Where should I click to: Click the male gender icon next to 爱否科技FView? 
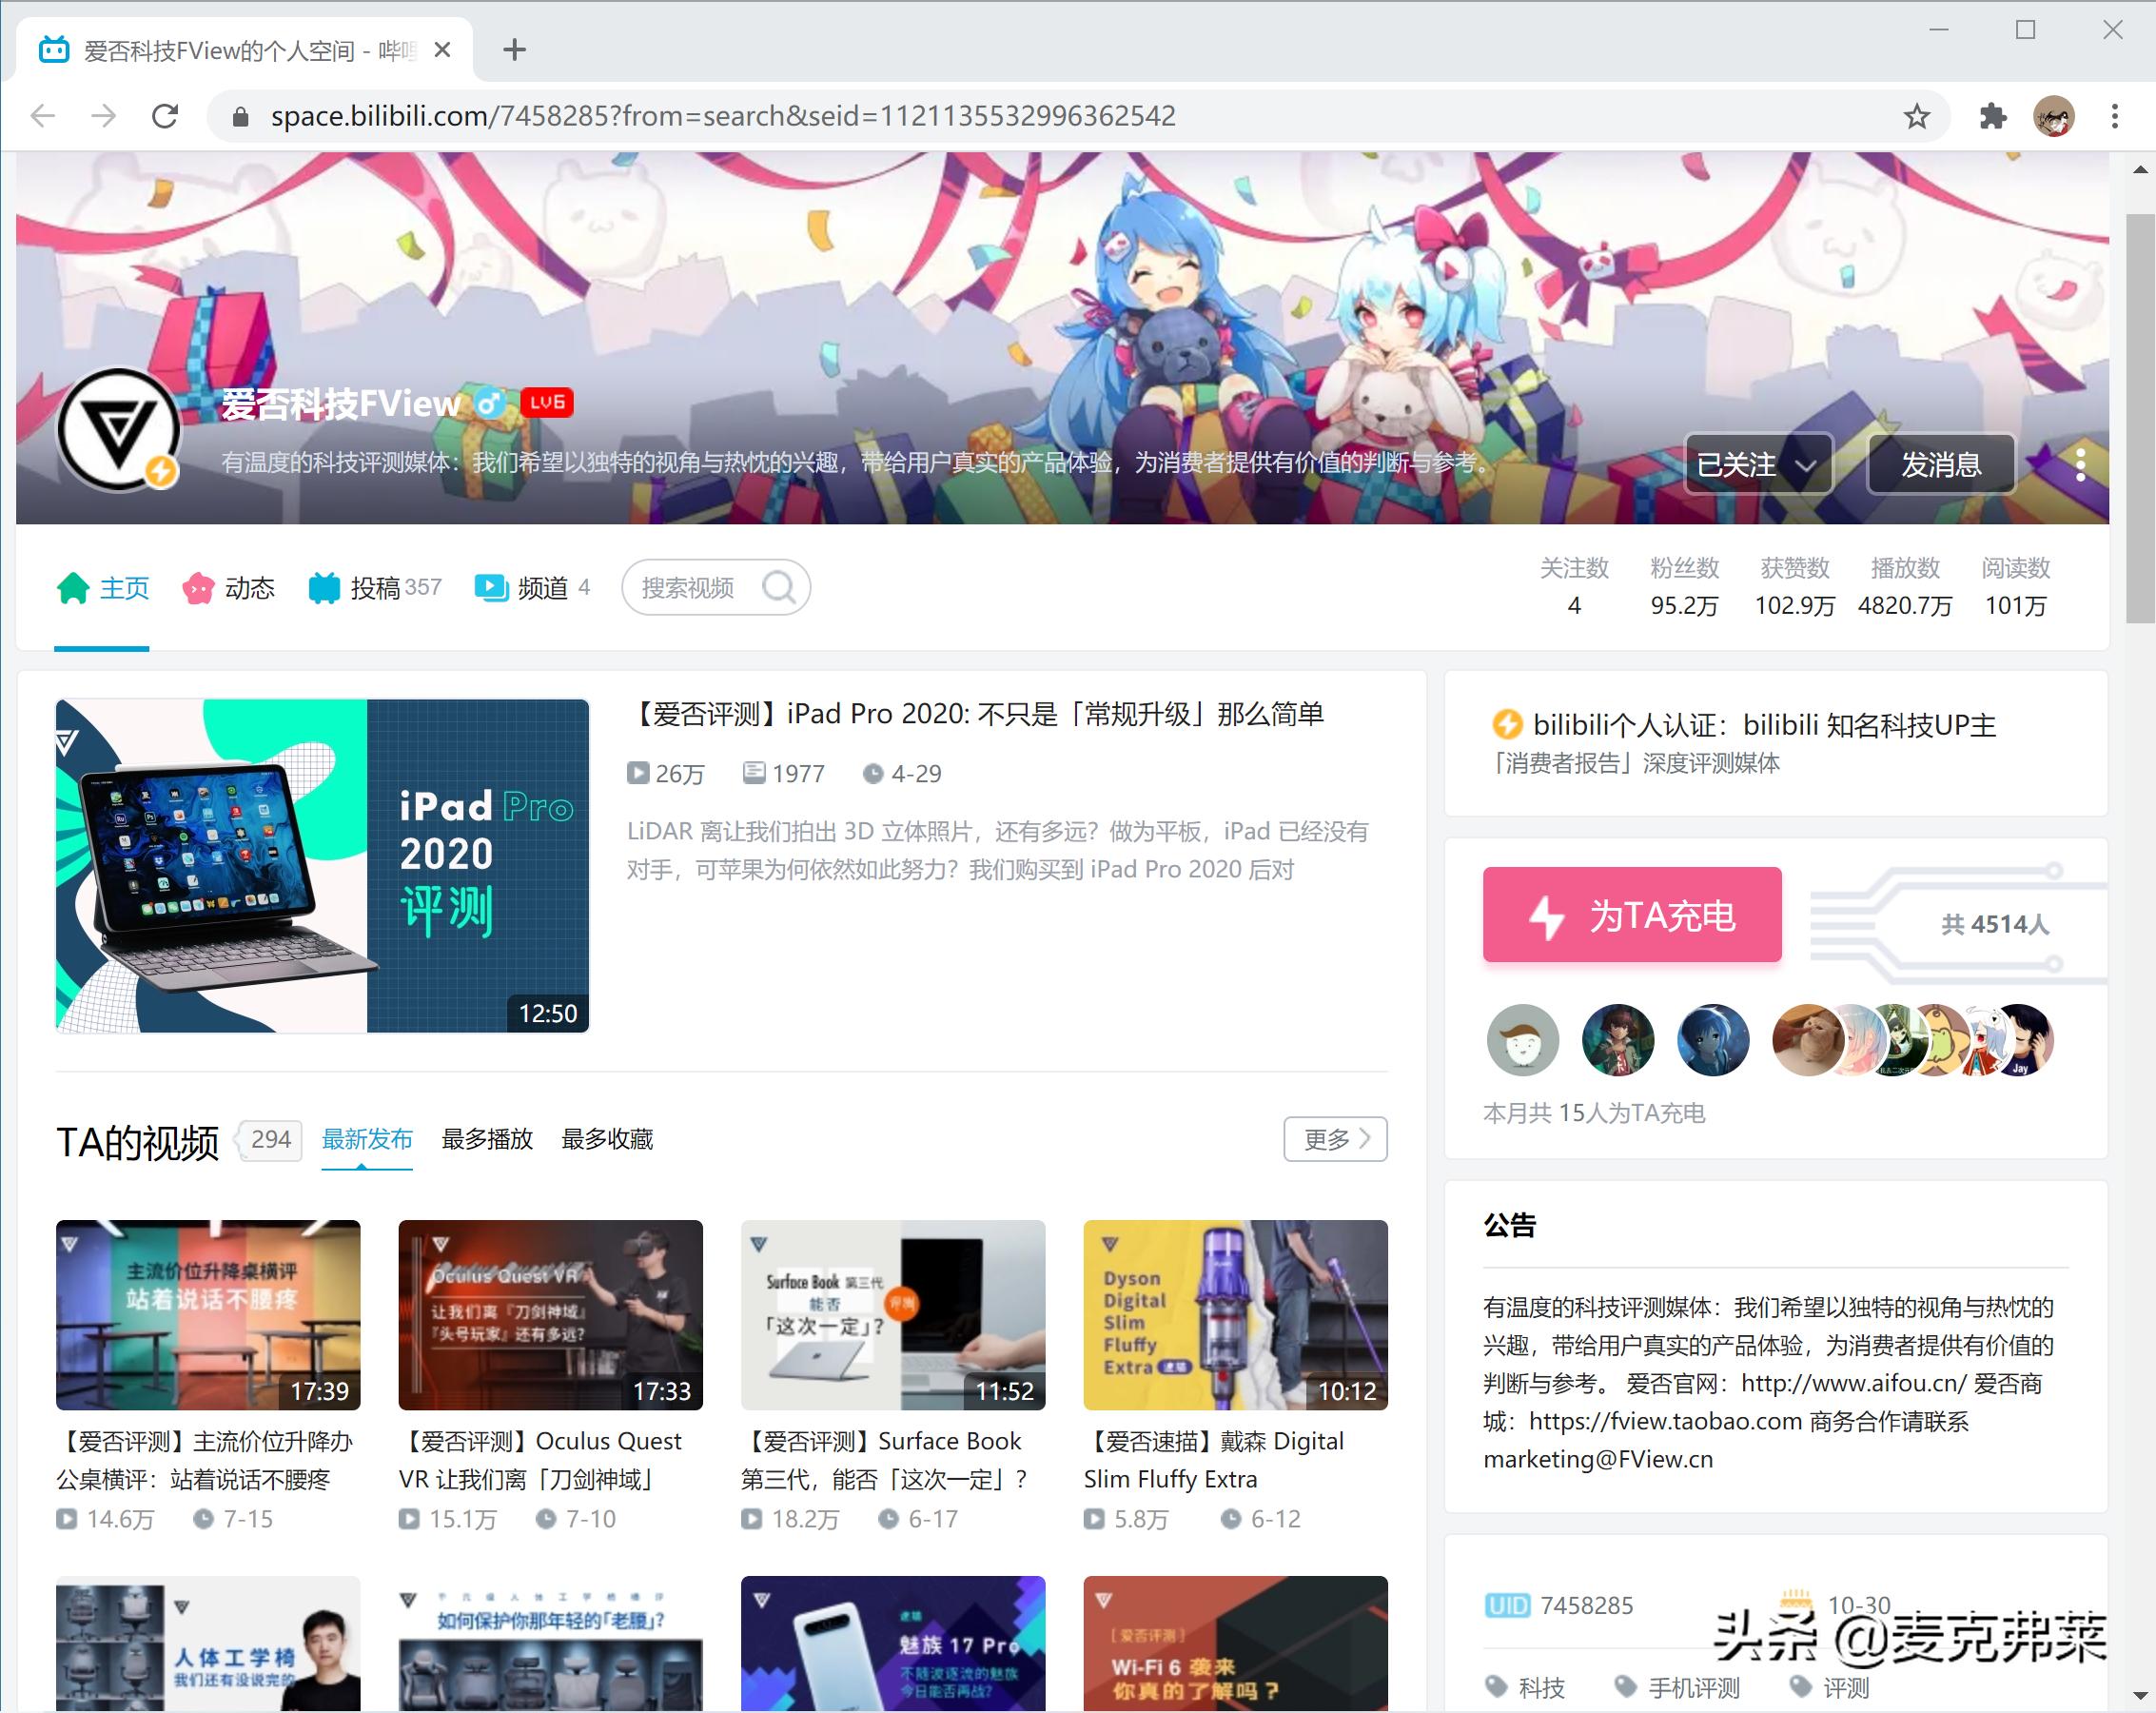pyautogui.click(x=490, y=404)
